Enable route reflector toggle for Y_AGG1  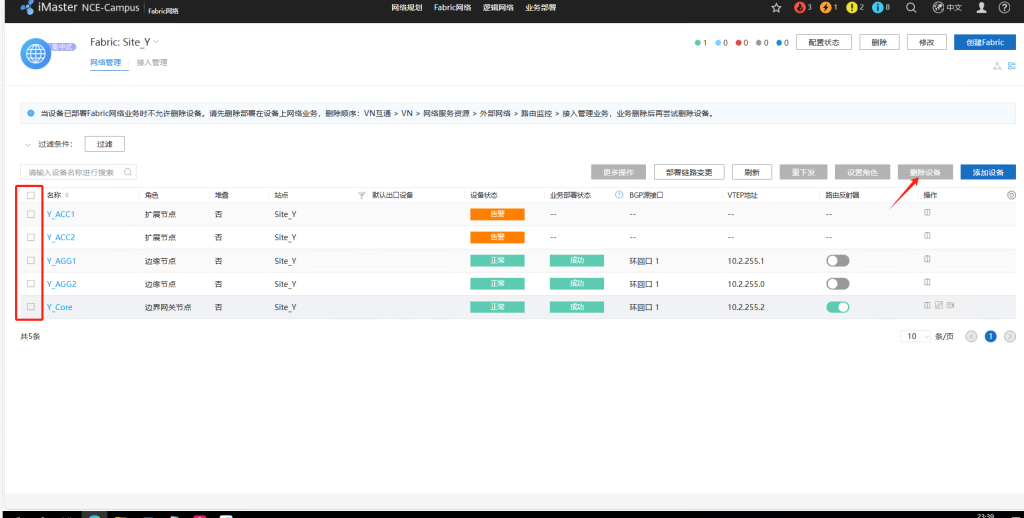coord(837,260)
